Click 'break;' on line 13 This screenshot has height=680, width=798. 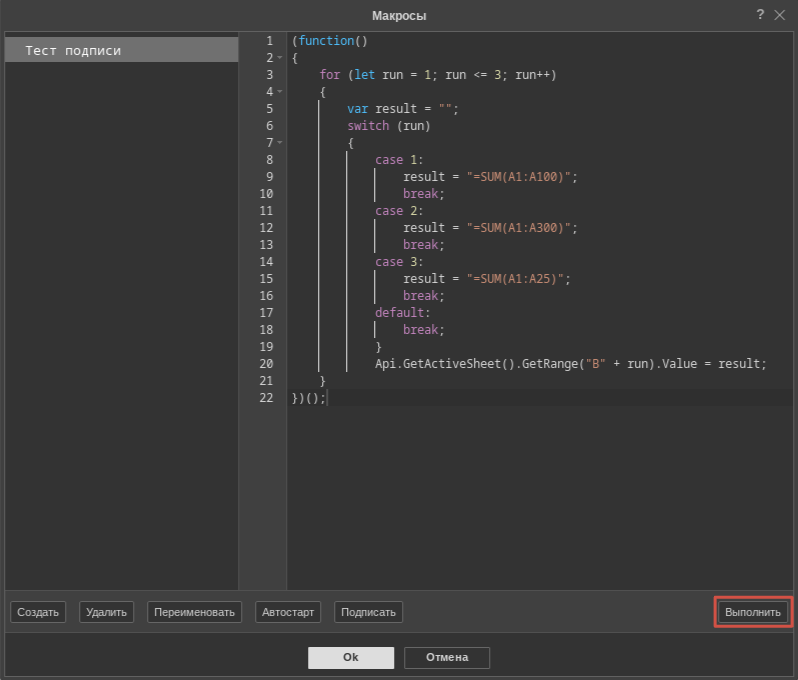423,245
